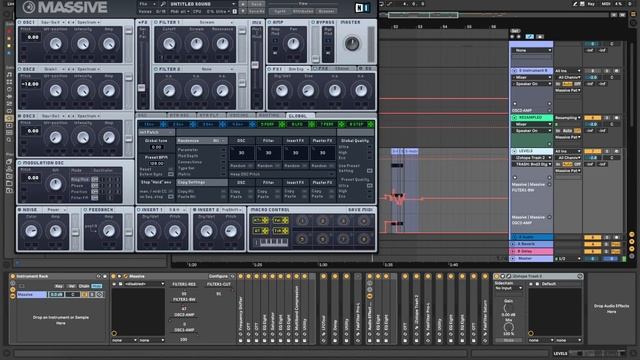Screen dimensions: 640x360
Task: Switch to the Voicing tab
Action: tap(239, 116)
